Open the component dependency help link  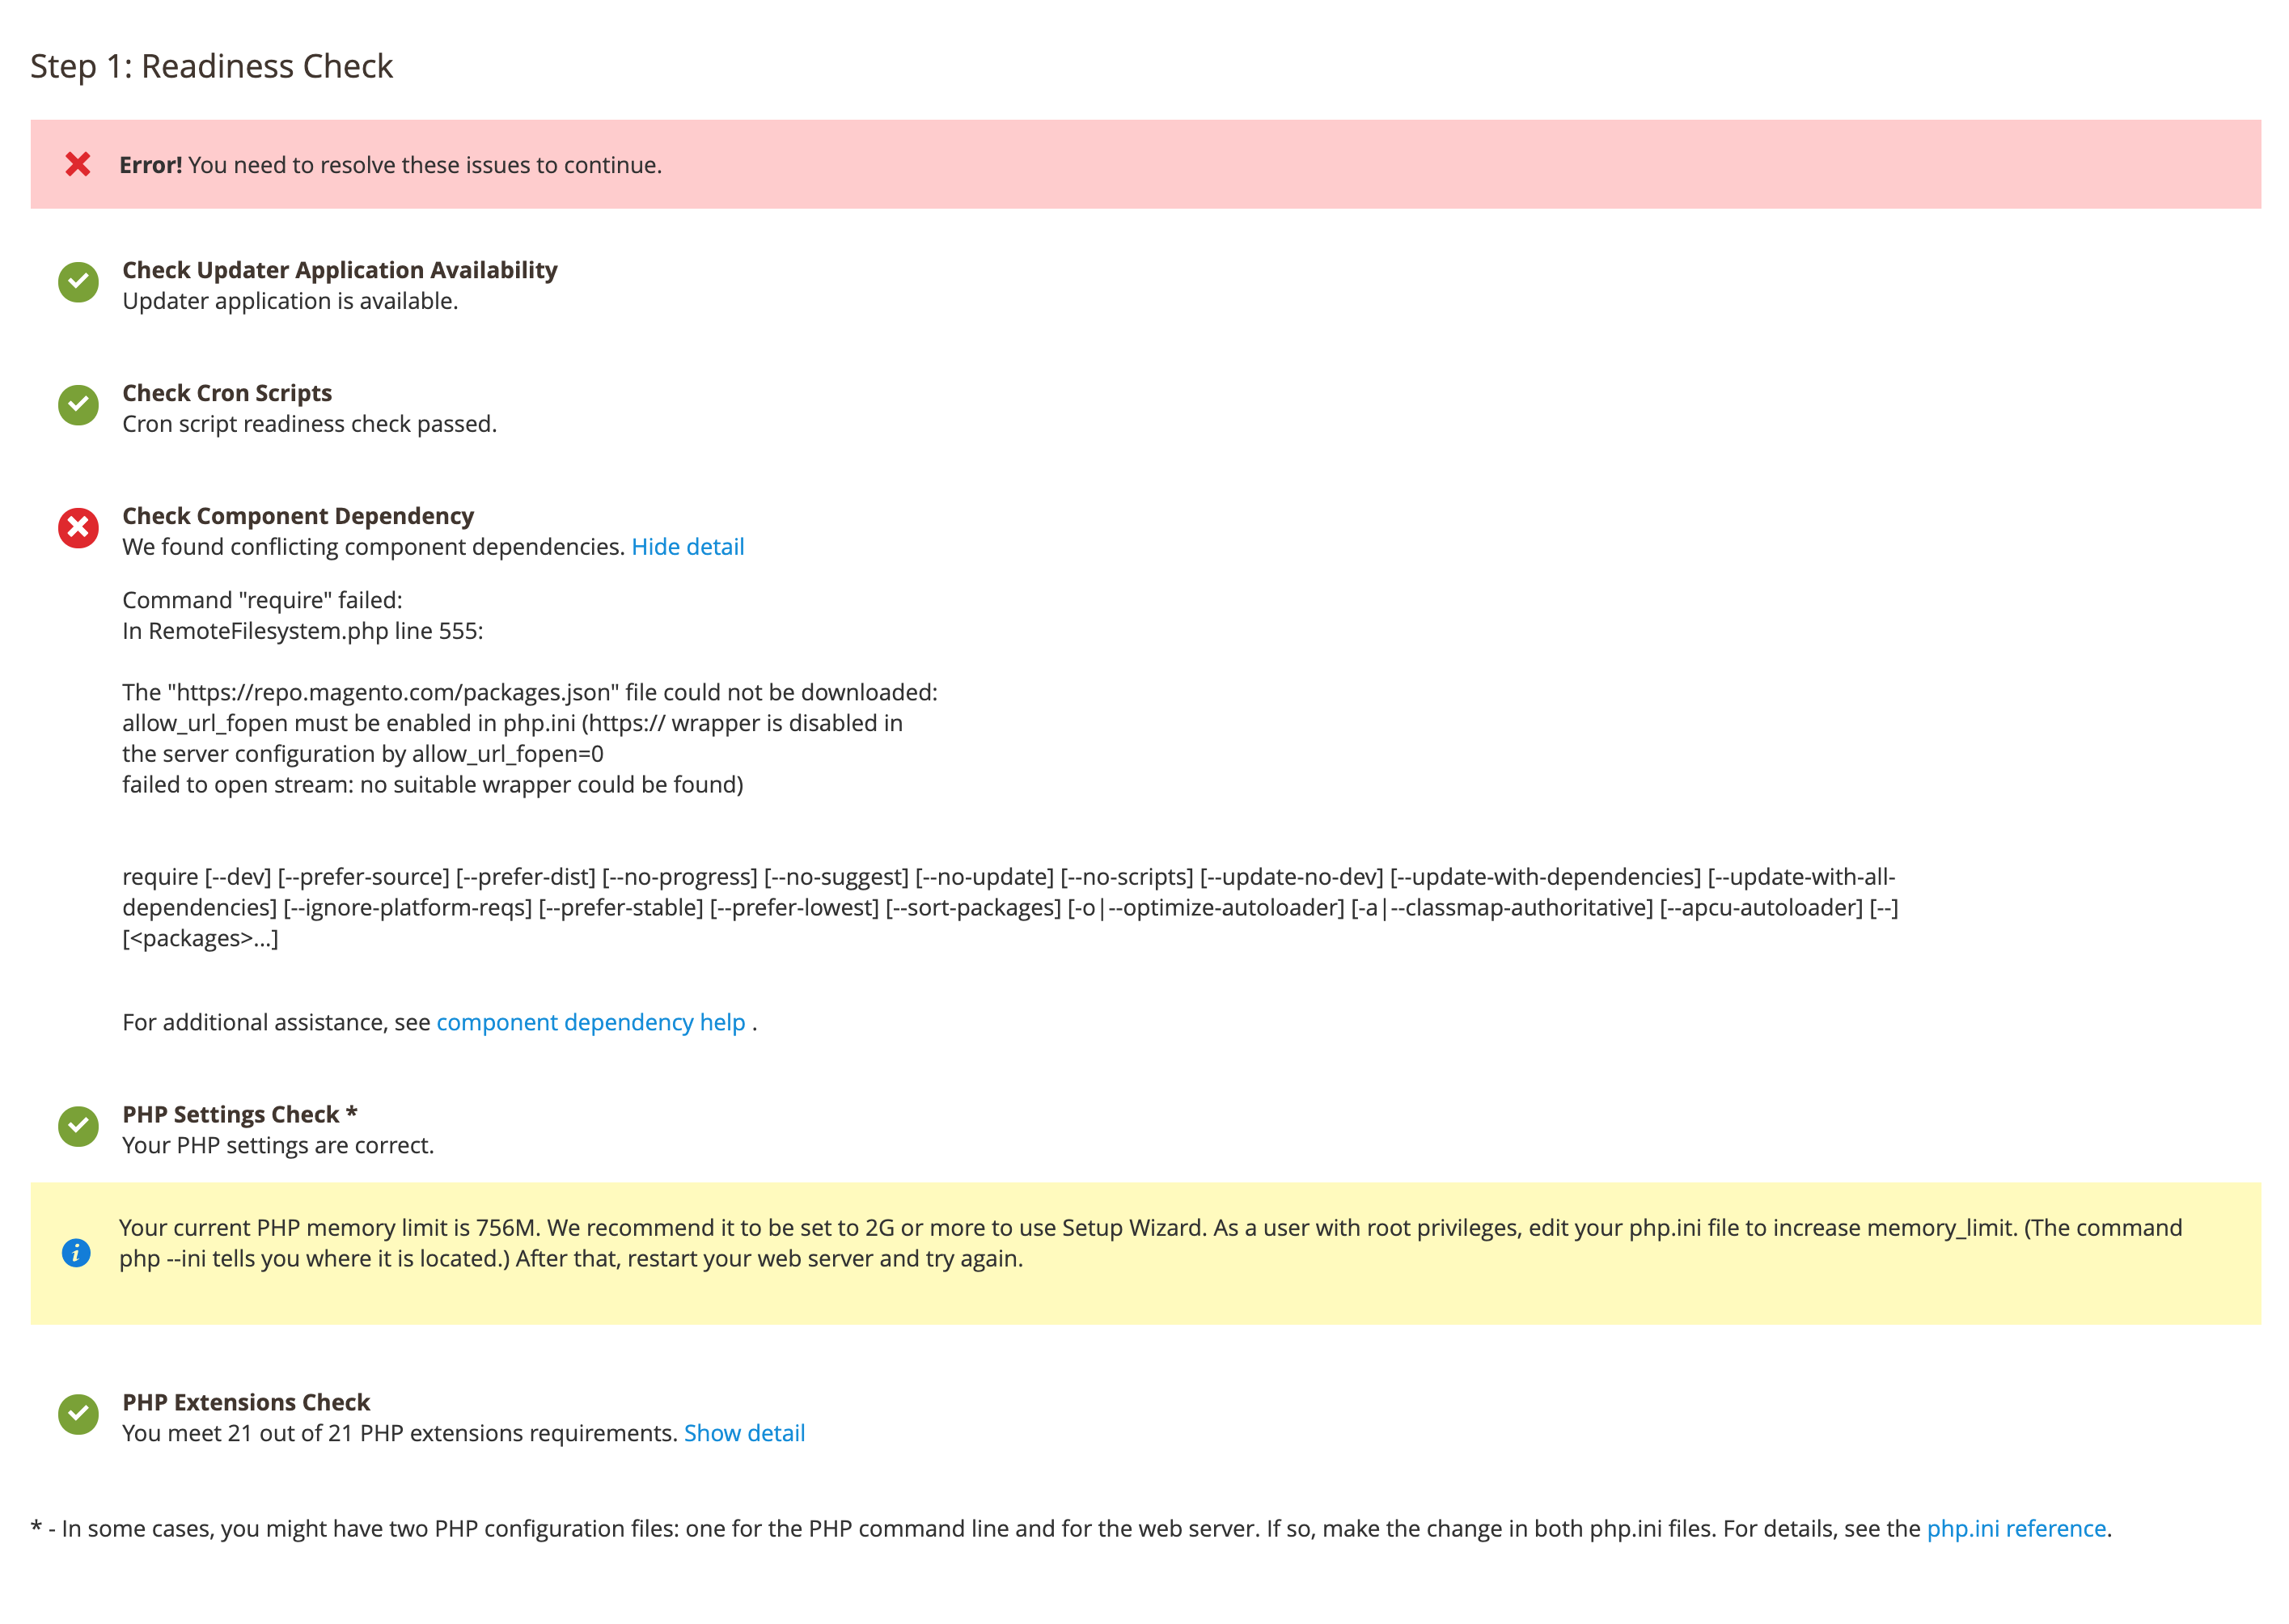(590, 1023)
